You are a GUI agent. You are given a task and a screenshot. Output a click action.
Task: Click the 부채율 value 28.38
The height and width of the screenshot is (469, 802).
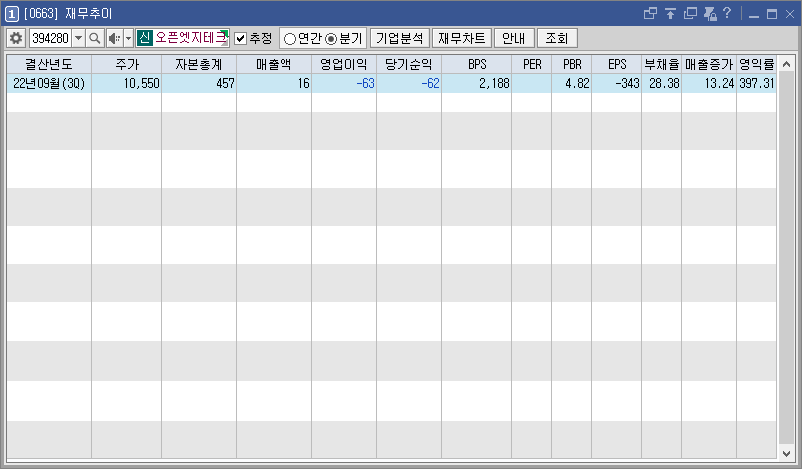pyautogui.click(x=662, y=83)
